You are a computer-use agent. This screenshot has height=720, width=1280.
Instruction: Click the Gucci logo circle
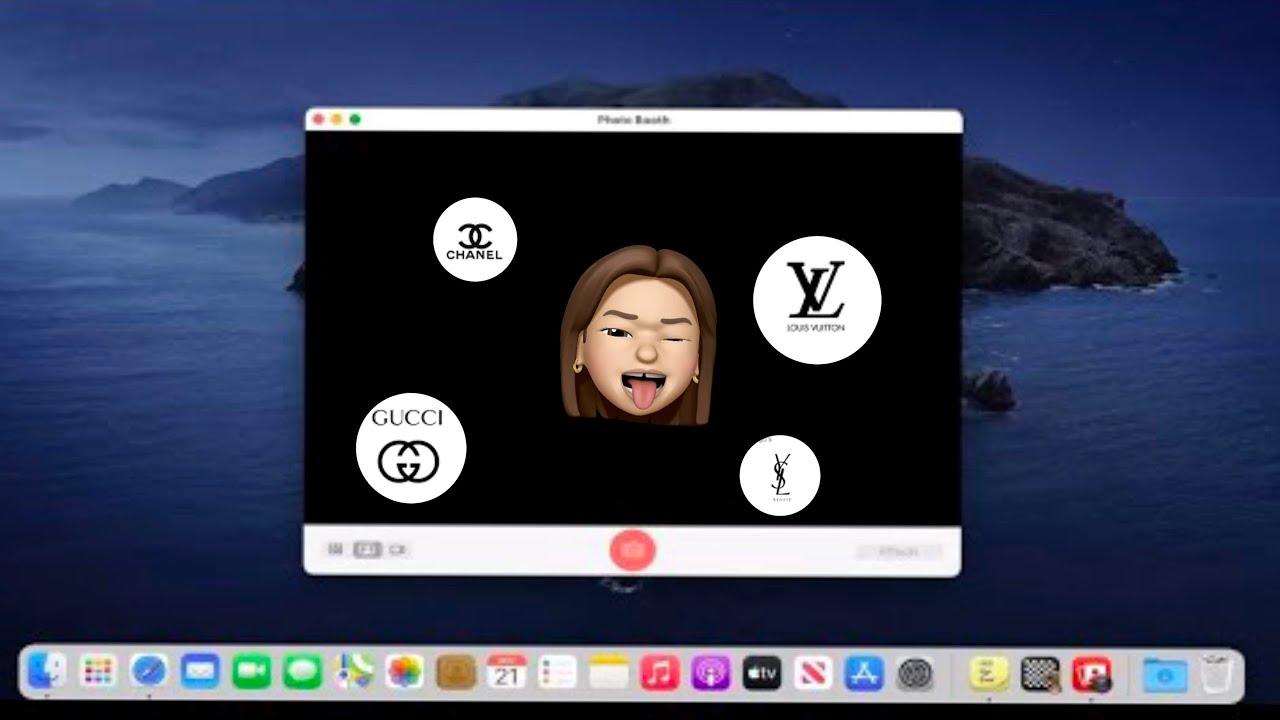pyautogui.click(x=411, y=448)
